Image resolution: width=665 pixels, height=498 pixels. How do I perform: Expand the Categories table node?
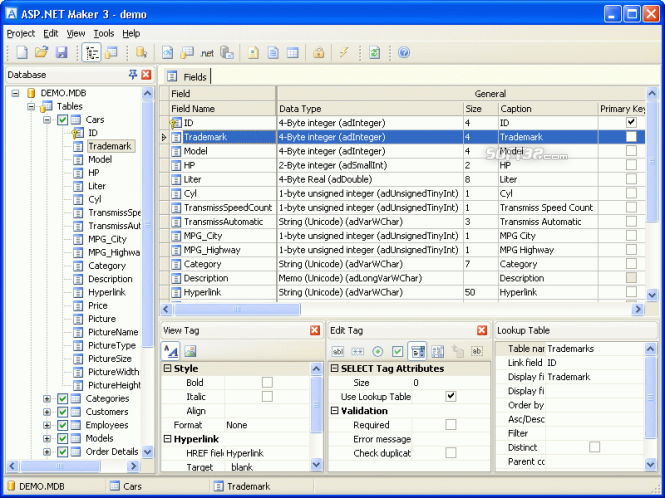click(x=47, y=399)
